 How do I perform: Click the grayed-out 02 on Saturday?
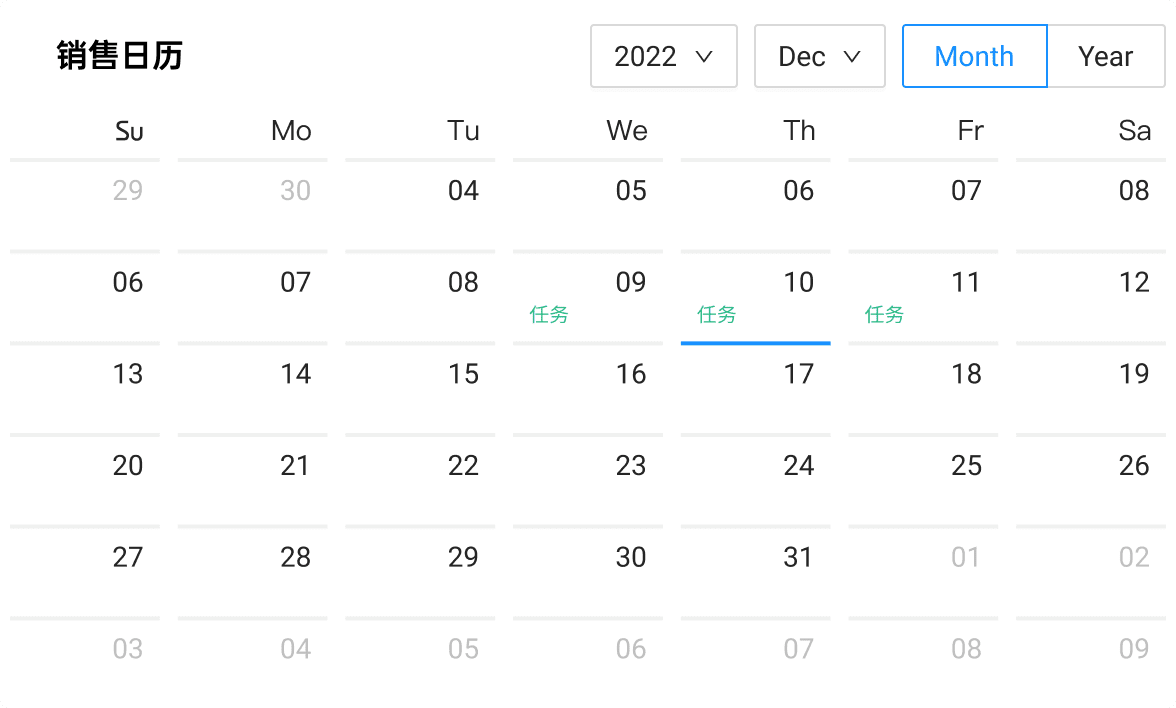click(x=1134, y=557)
